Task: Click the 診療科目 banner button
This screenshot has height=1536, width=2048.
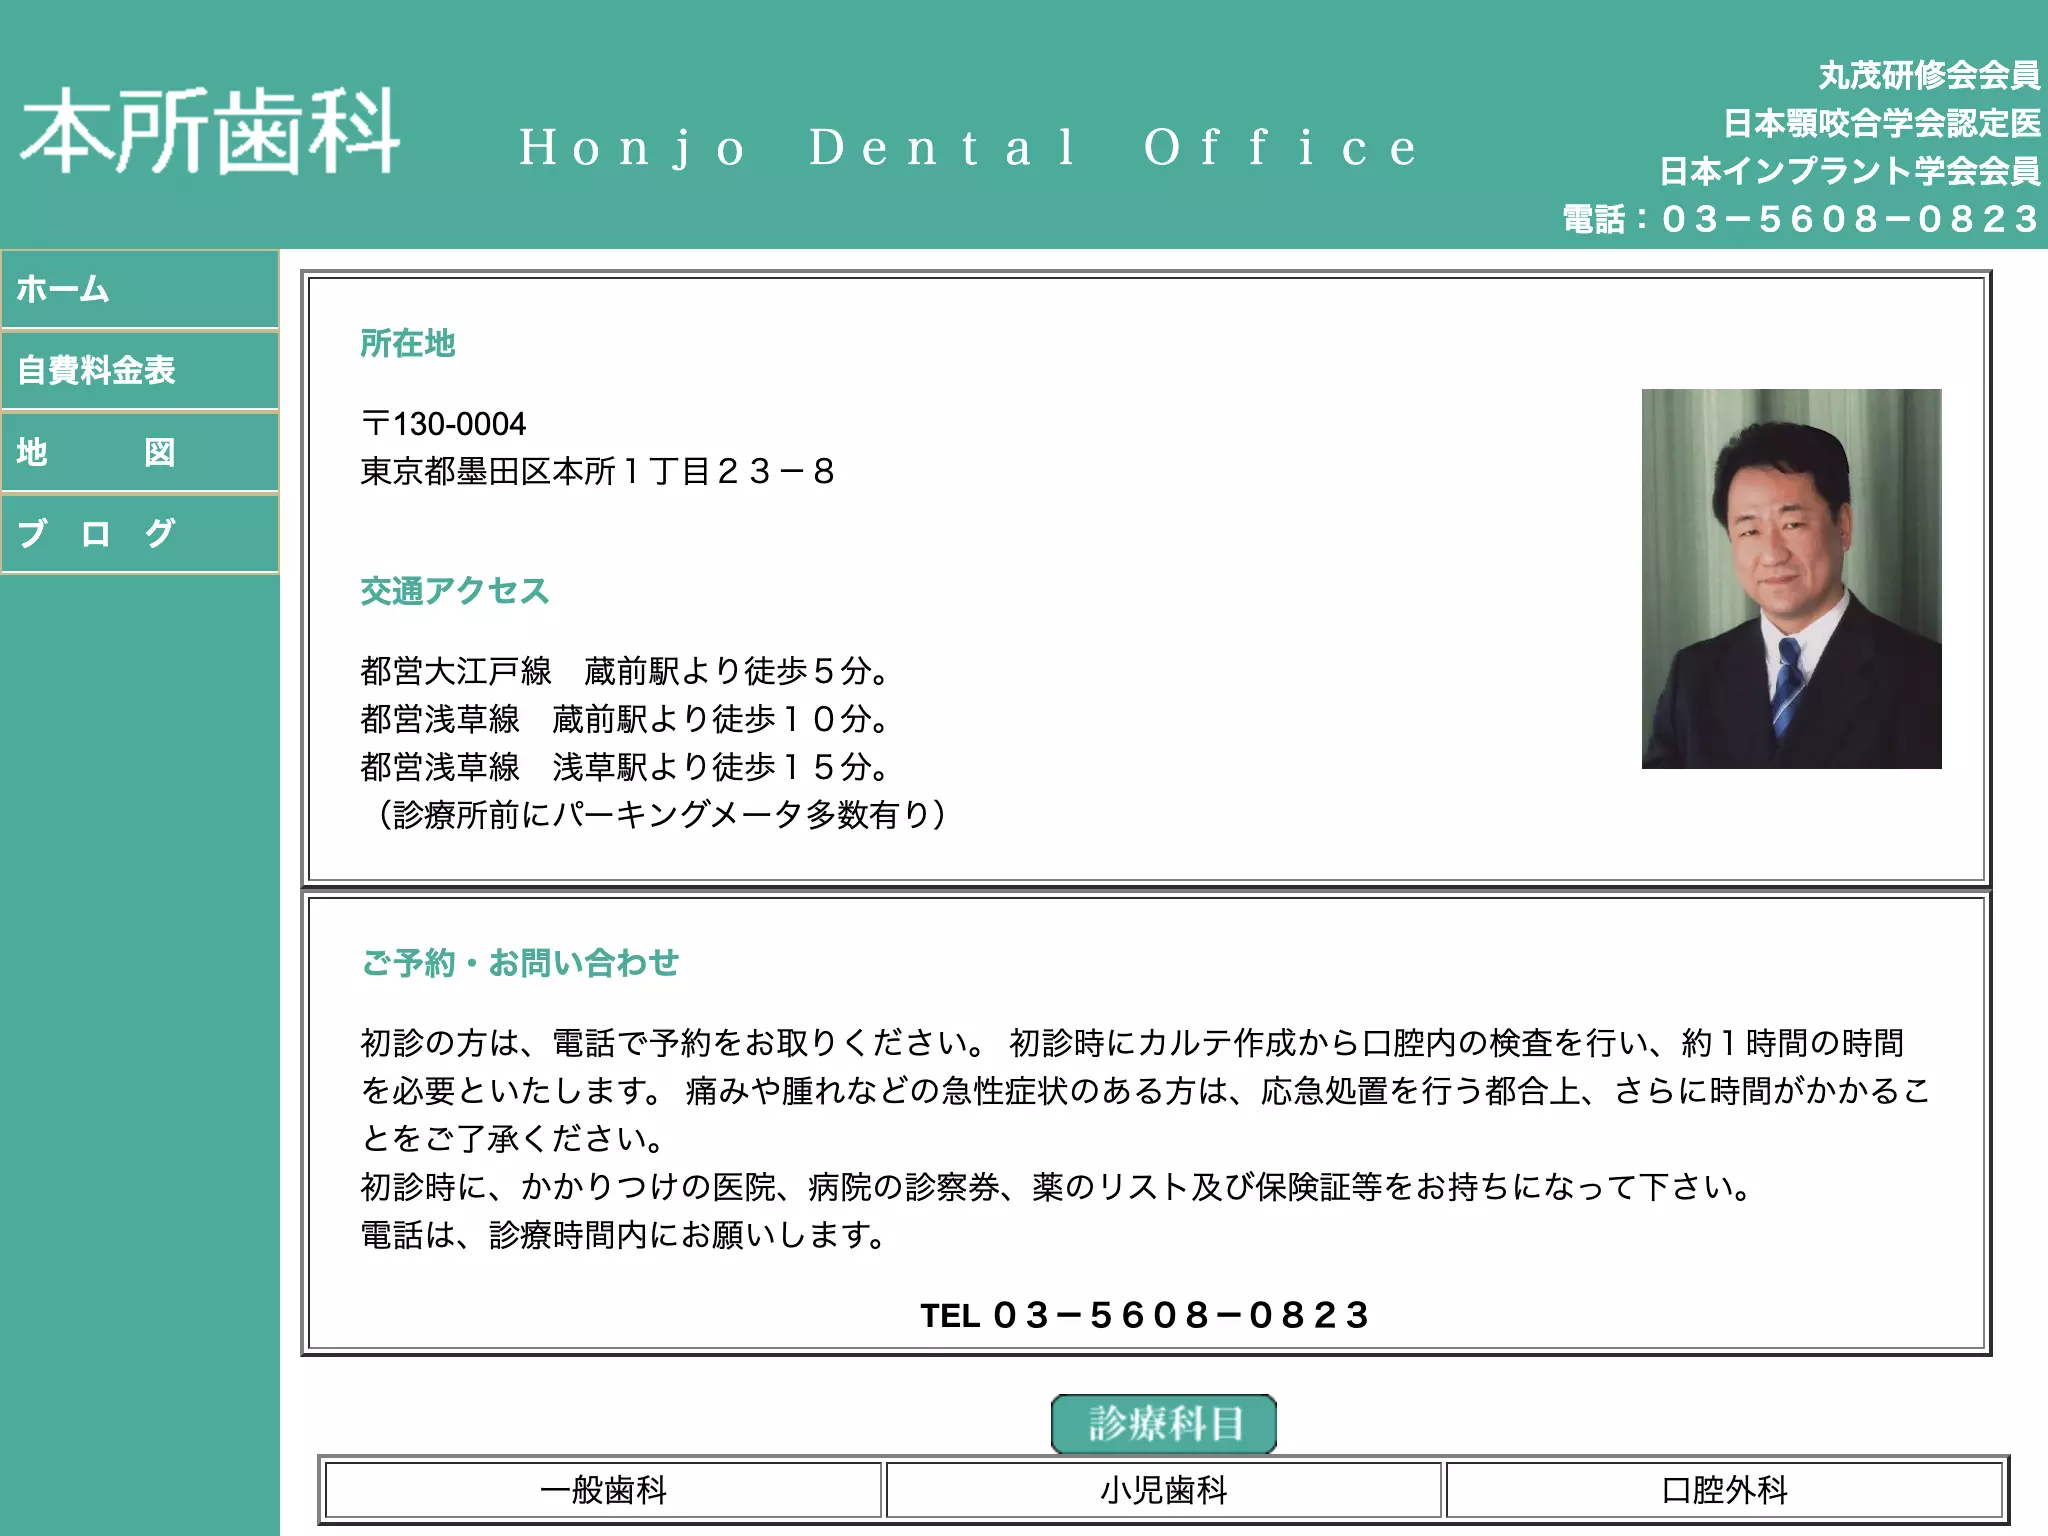Action: coord(1164,1423)
